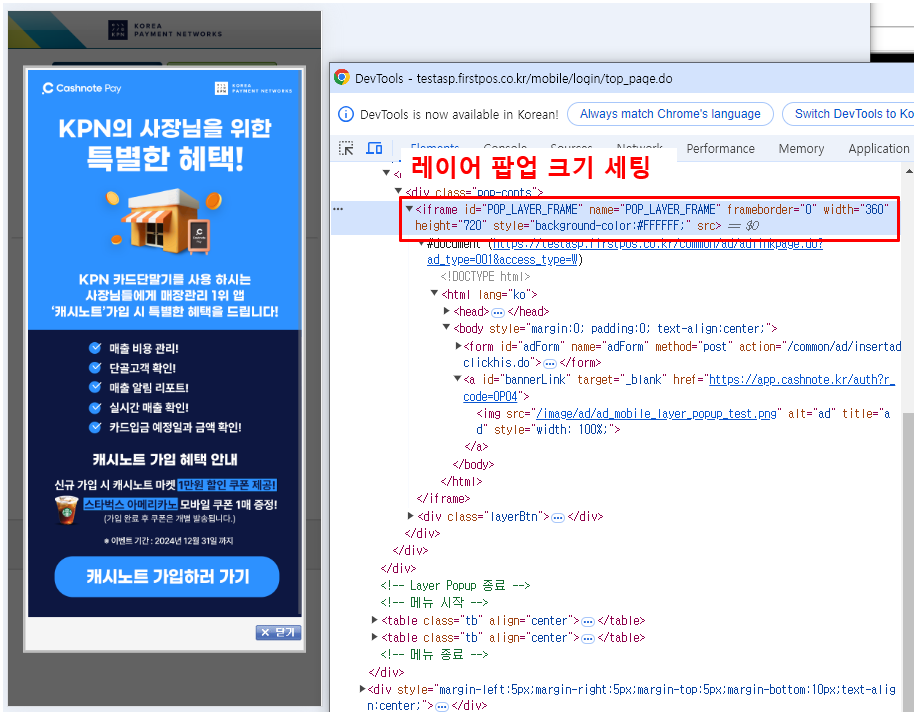Collapse the body style node
The height and width of the screenshot is (717, 922).
click(446, 327)
